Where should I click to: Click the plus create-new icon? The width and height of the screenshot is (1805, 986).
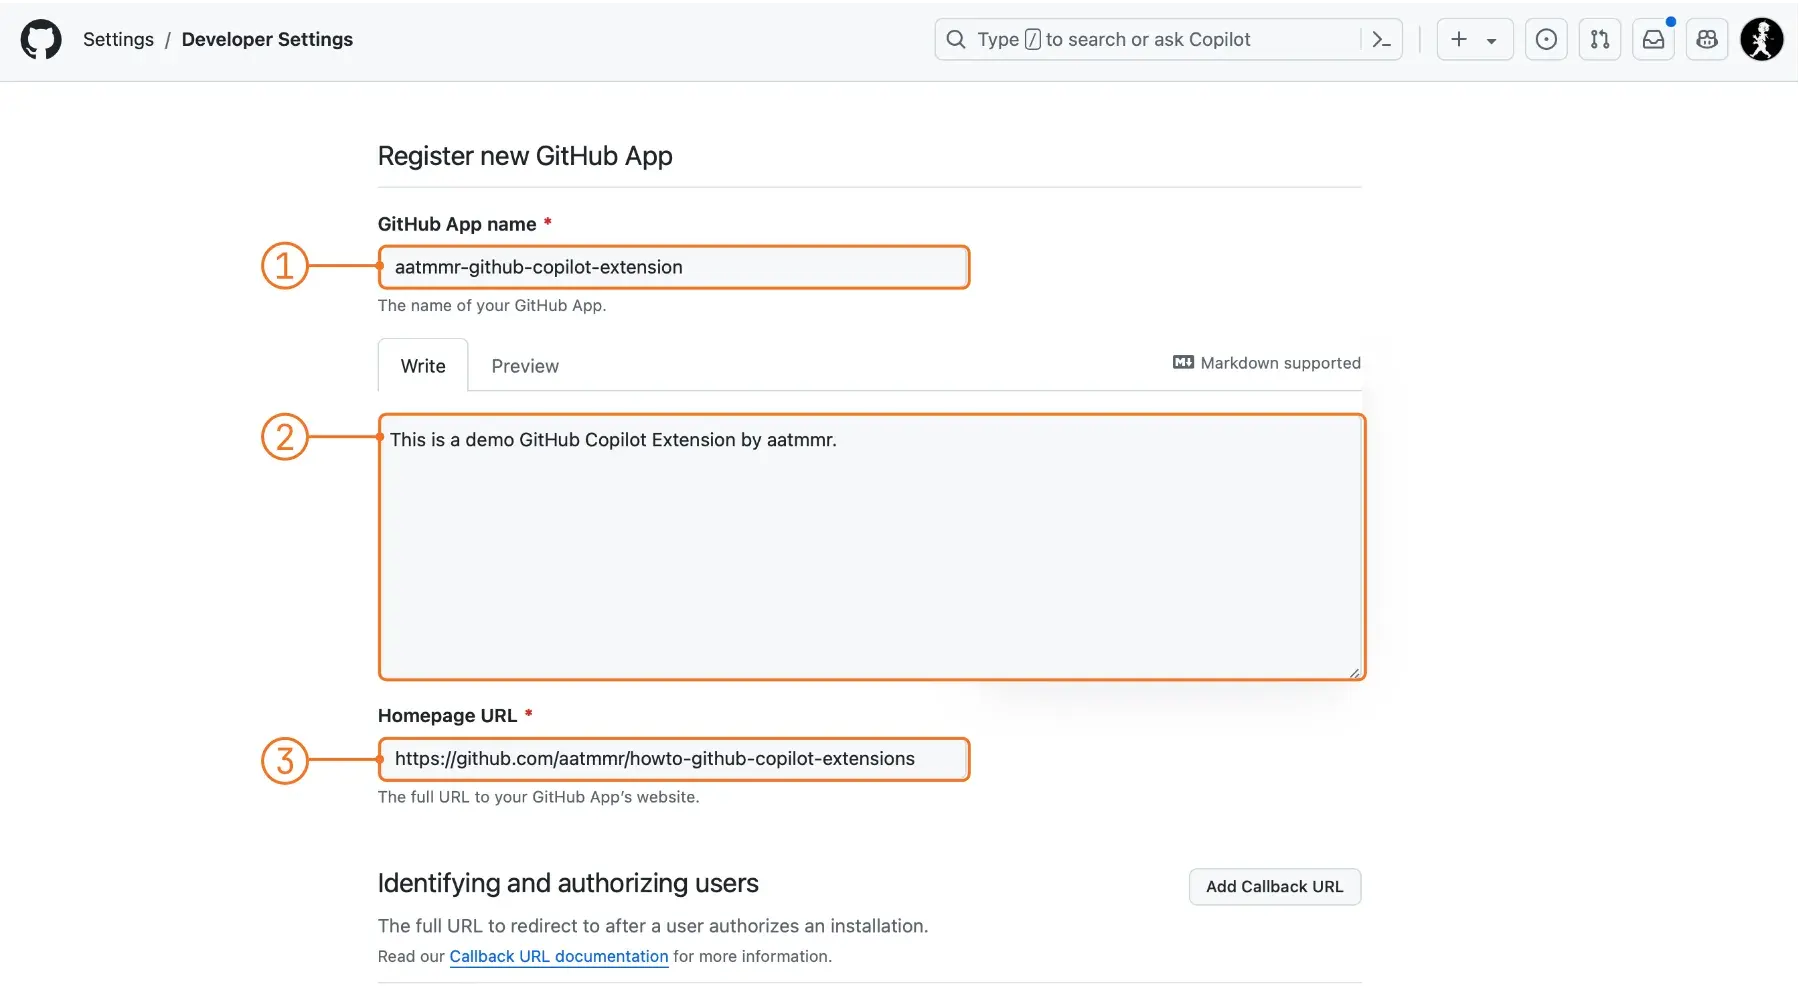1459,39
